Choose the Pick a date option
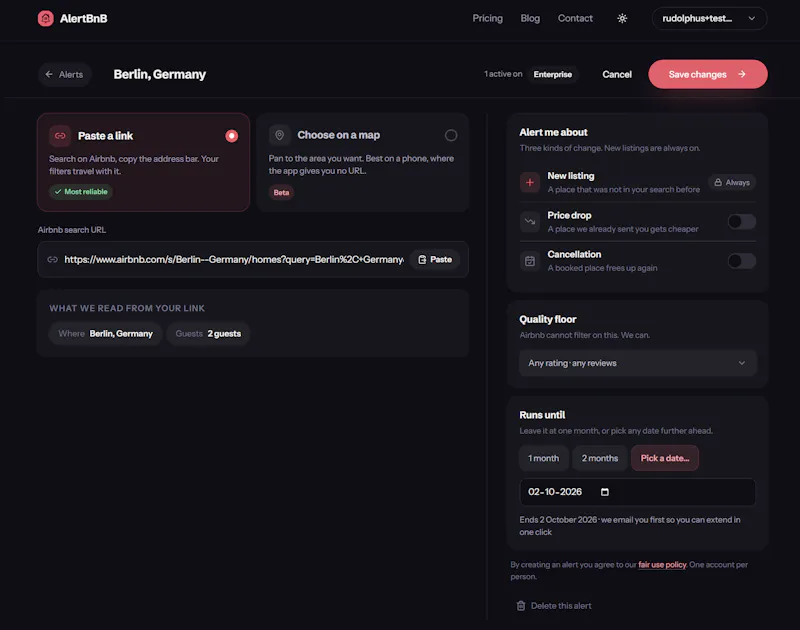800x630 pixels. pos(665,458)
